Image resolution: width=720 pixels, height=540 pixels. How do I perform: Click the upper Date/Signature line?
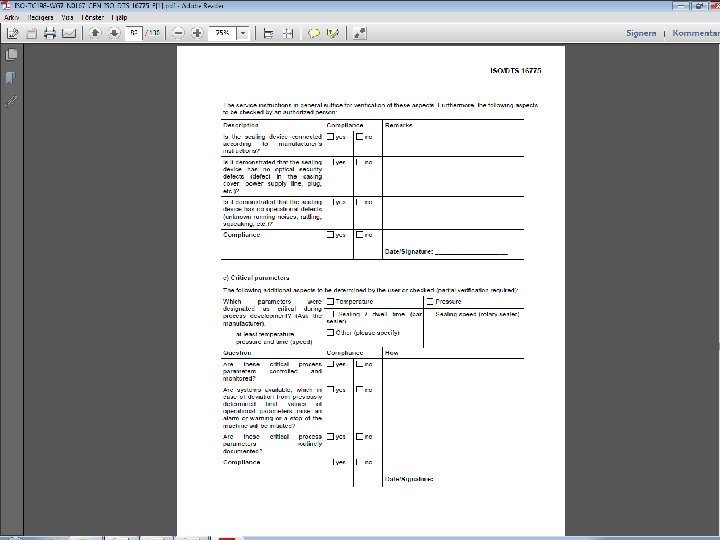pyautogui.click(x=446, y=252)
